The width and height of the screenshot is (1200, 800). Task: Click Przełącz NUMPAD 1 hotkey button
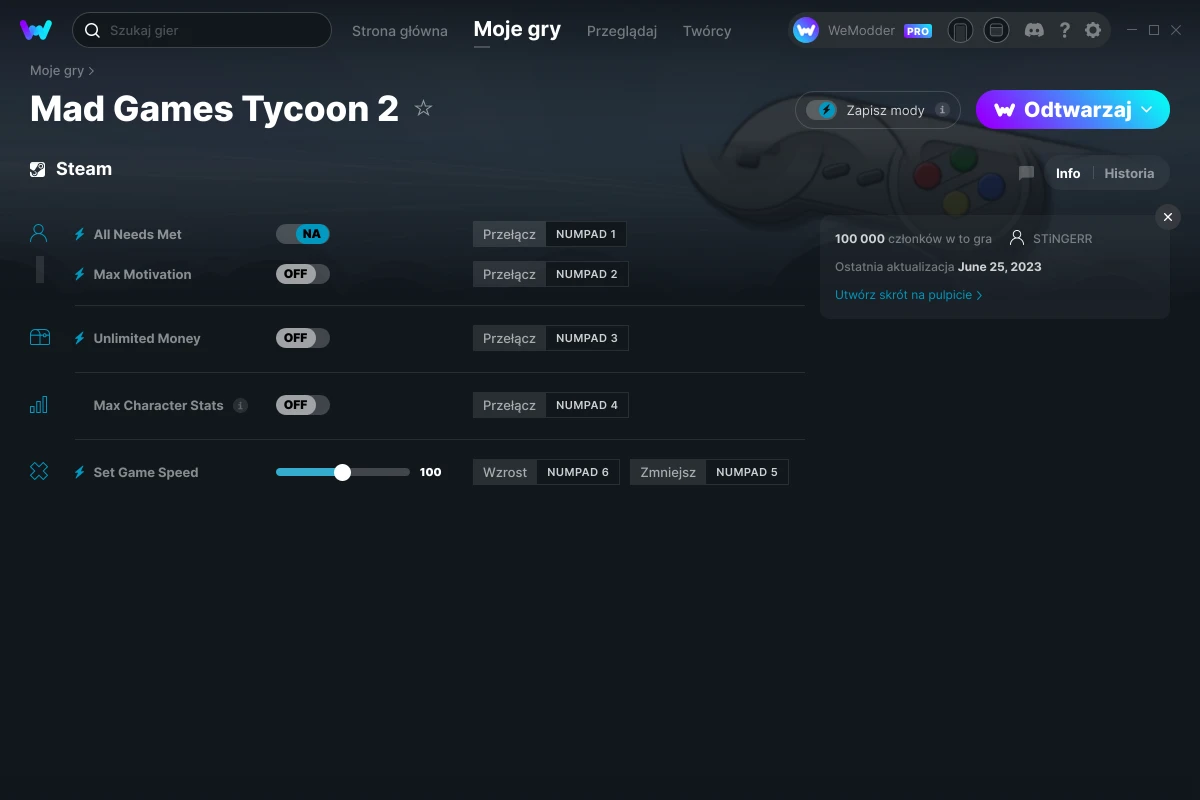(x=550, y=234)
